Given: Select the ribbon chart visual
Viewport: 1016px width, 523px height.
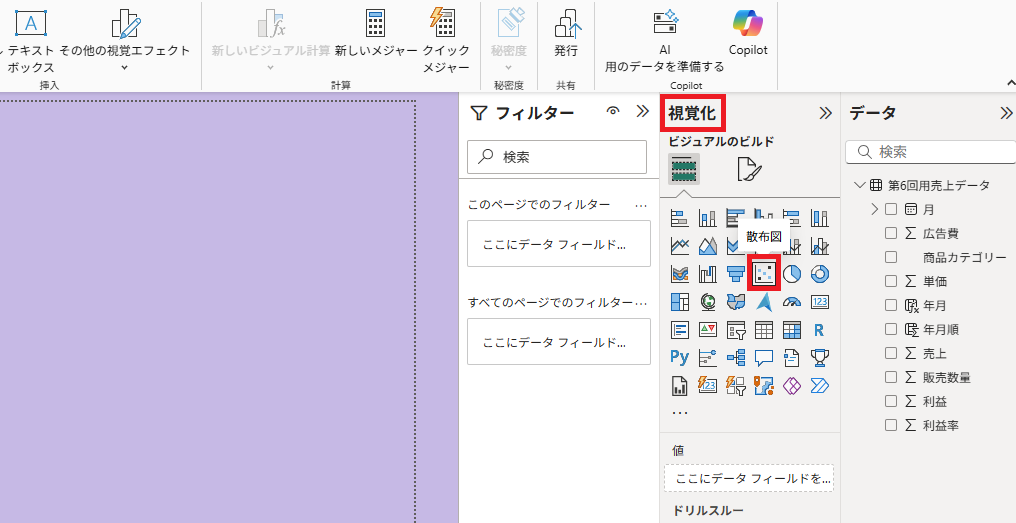Looking at the screenshot, I should (679, 274).
